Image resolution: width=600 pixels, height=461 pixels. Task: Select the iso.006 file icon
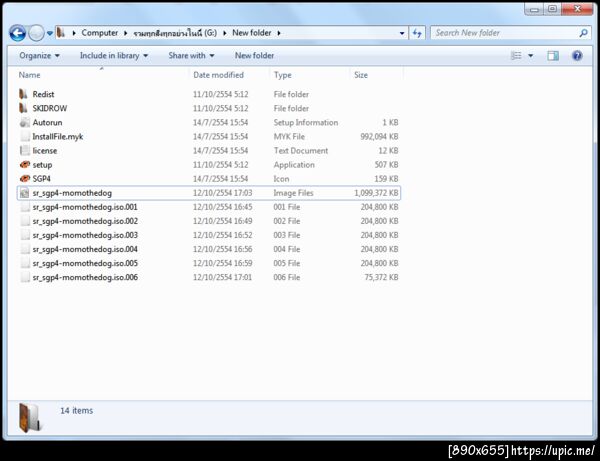coord(24,277)
